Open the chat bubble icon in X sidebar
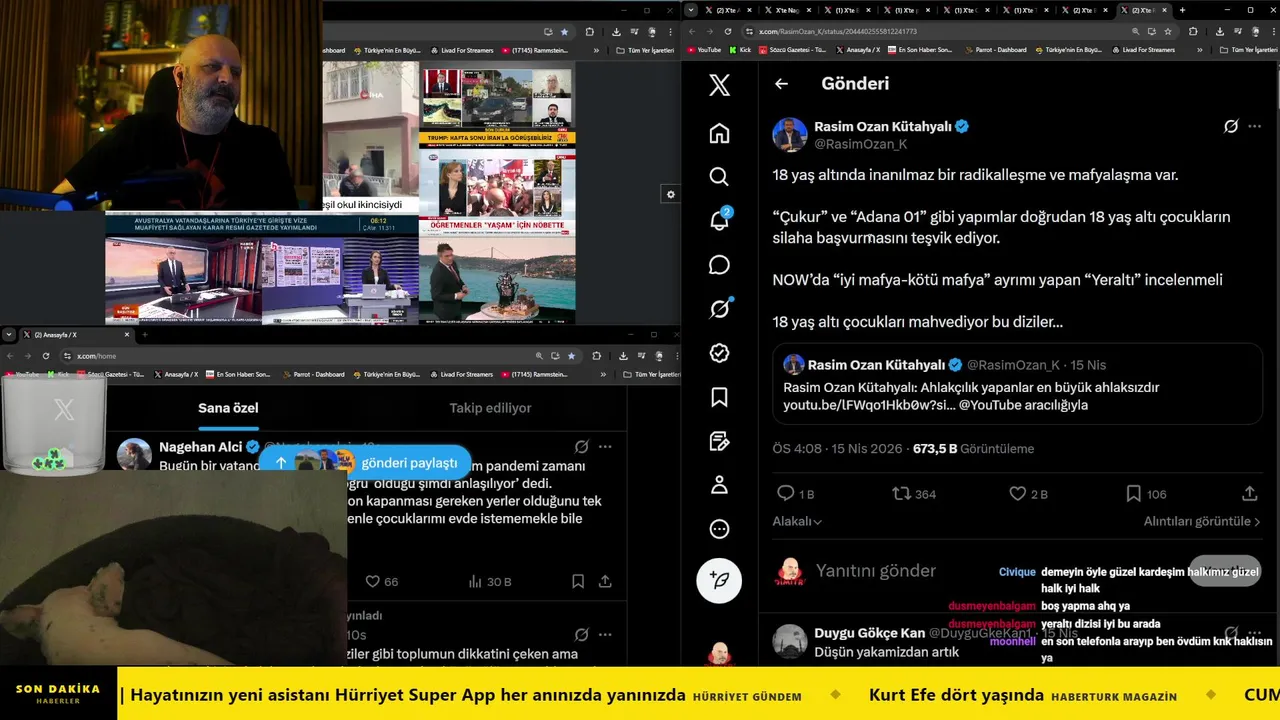Viewport: 1280px width, 720px height. pos(719,265)
